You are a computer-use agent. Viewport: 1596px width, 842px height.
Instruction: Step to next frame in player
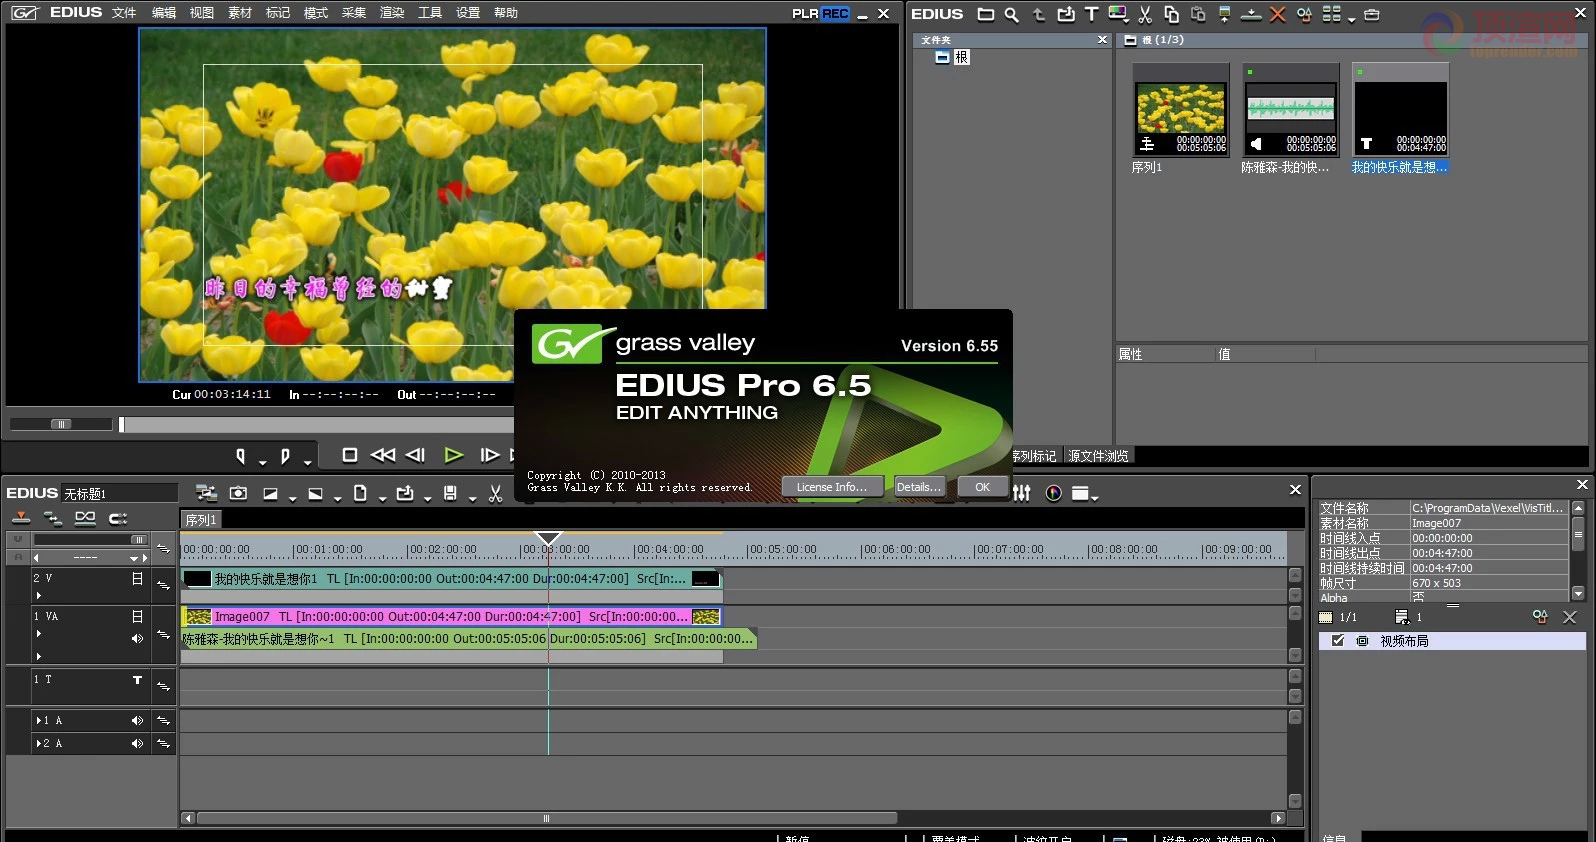coord(489,455)
